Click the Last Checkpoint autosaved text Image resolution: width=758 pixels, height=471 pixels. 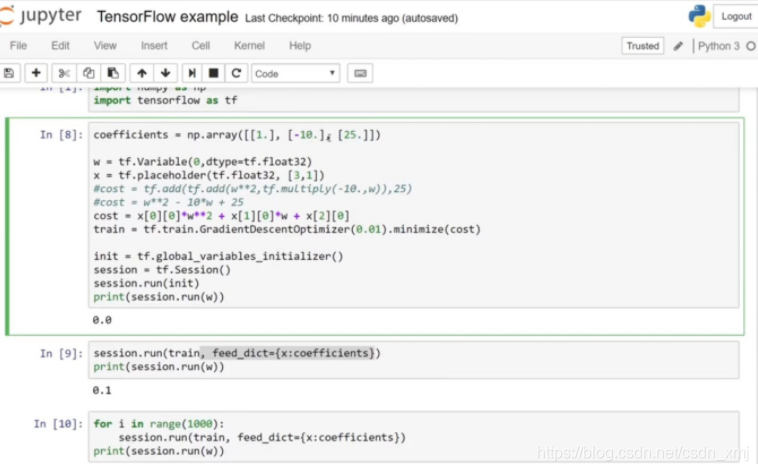351,18
